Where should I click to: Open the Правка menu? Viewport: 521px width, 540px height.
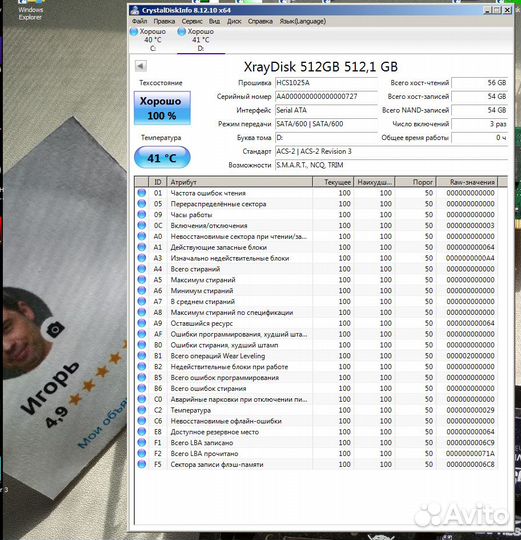pyautogui.click(x=164, y=21)
